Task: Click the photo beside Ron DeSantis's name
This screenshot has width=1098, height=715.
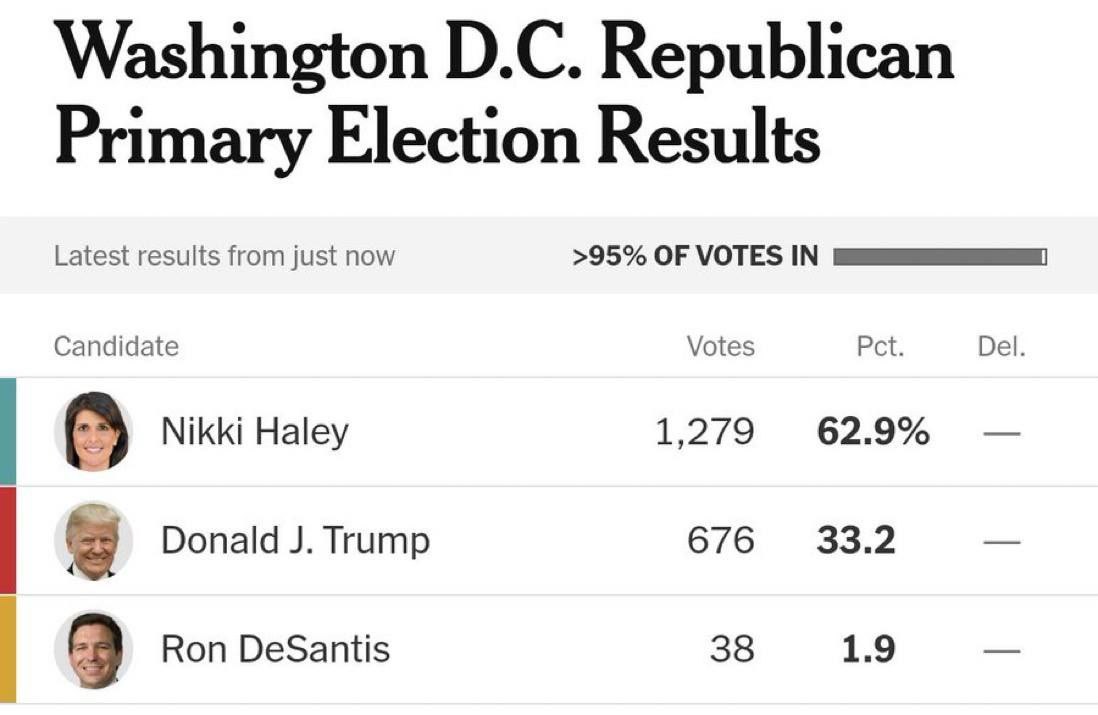Action: tap(92, 650)
